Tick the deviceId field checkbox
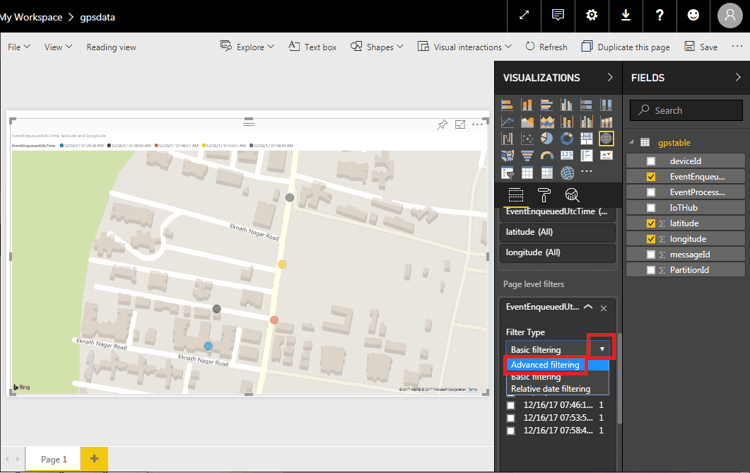This screenshot has width=750, height=473. tap(651, 161)
